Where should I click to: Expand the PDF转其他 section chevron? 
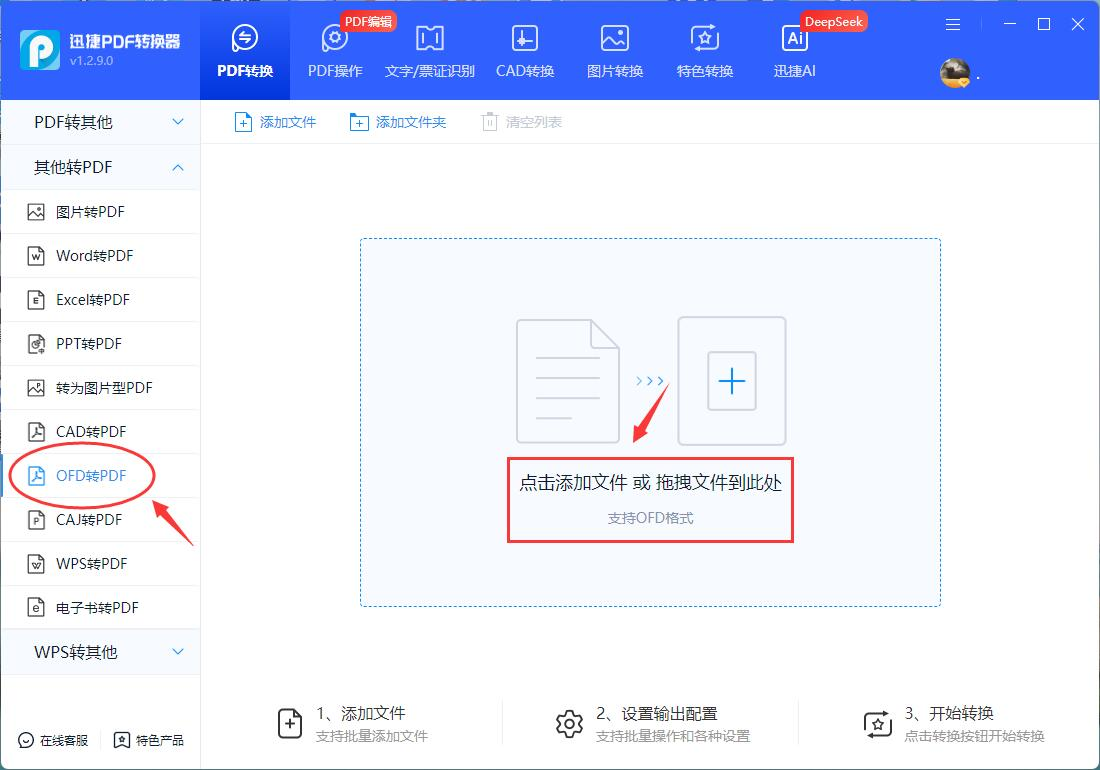(178, 122)
